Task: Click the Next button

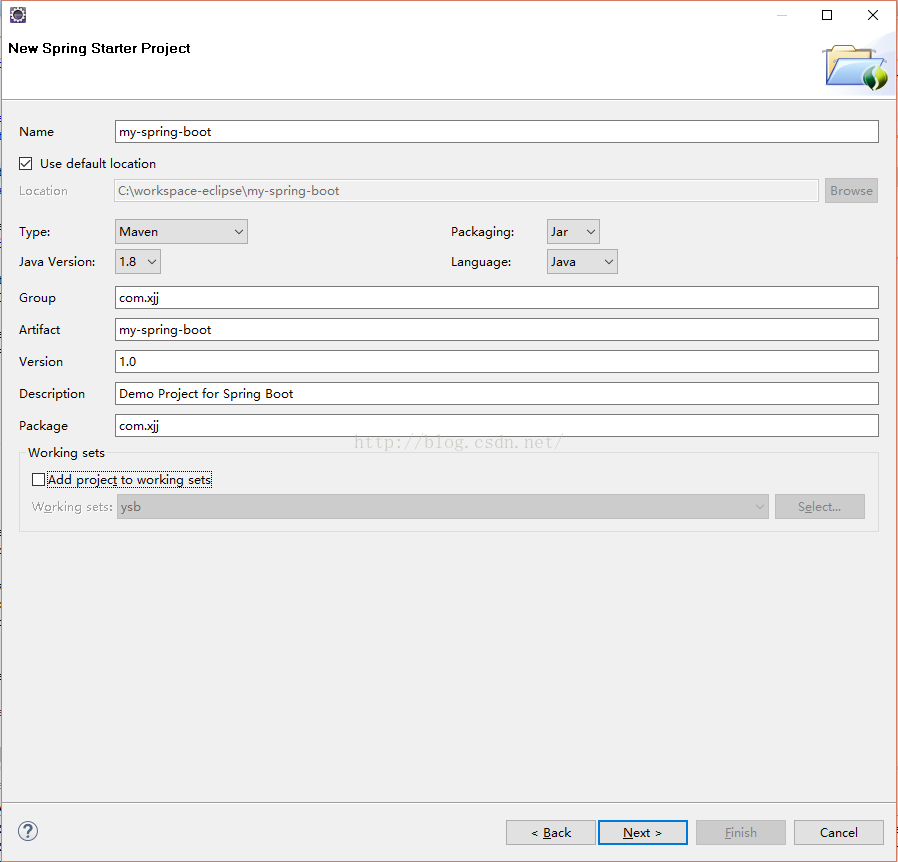Action: [643, 832]
